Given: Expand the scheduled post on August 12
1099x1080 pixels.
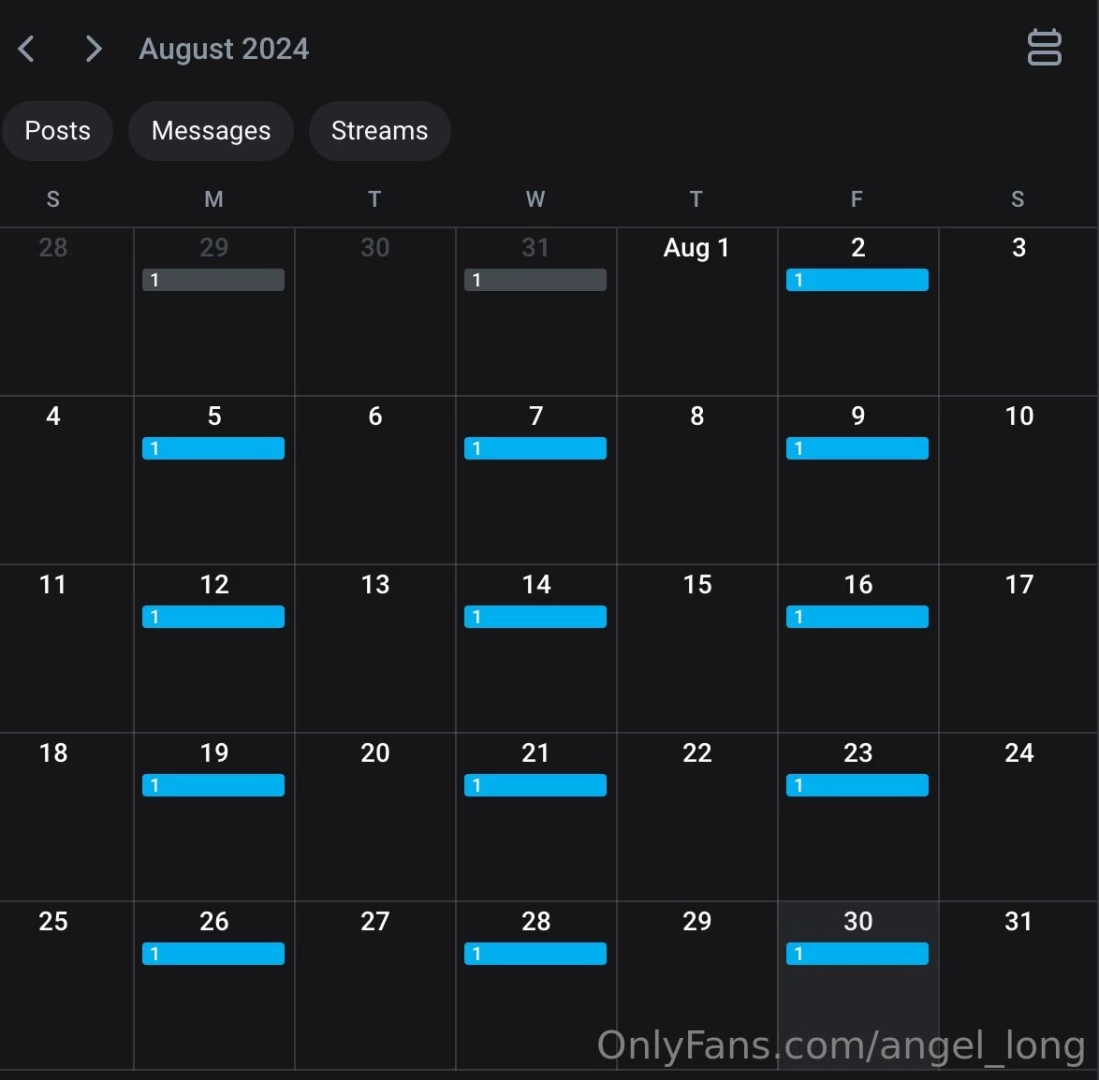Looking at the screenshot, I should (x=213, y=617).
